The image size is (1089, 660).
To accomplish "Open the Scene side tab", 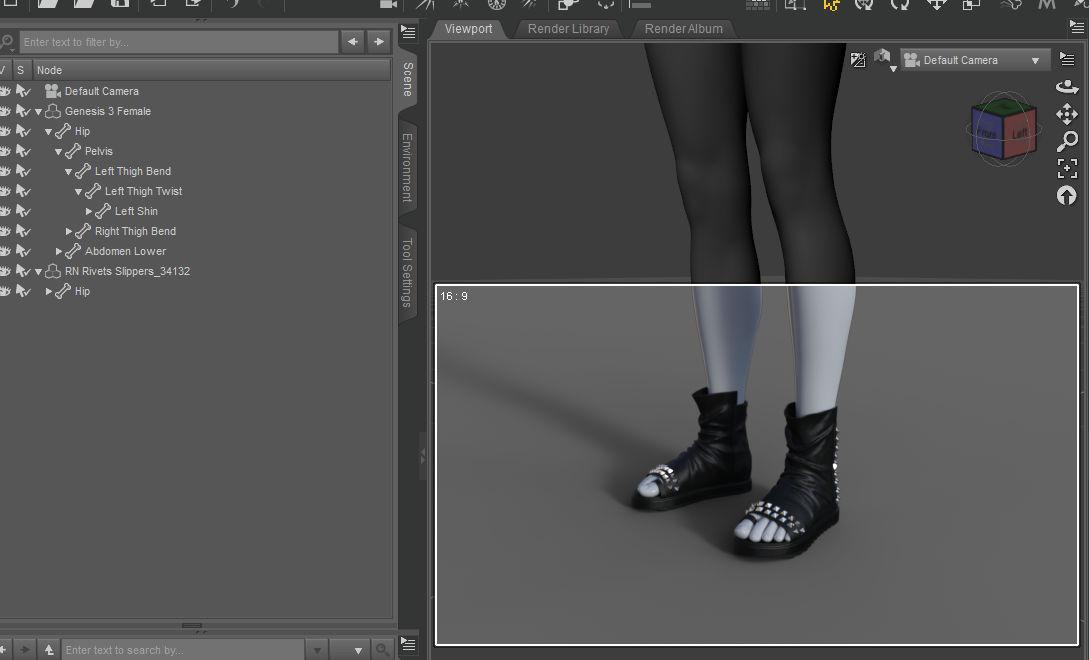I will click(408, 79).
